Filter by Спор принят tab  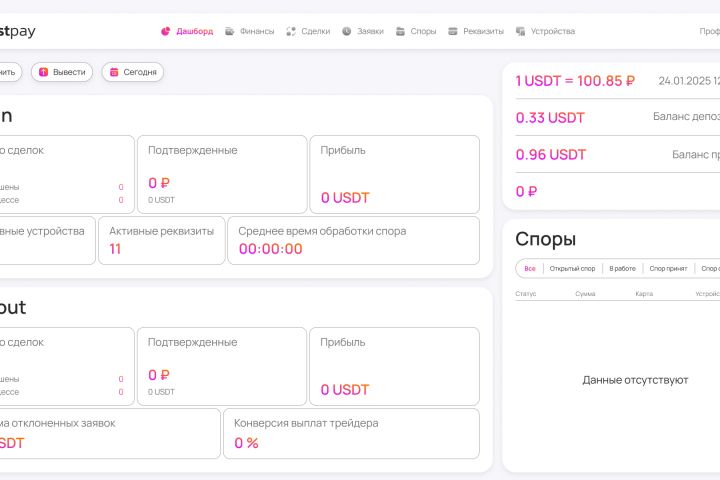coord(669,269)
